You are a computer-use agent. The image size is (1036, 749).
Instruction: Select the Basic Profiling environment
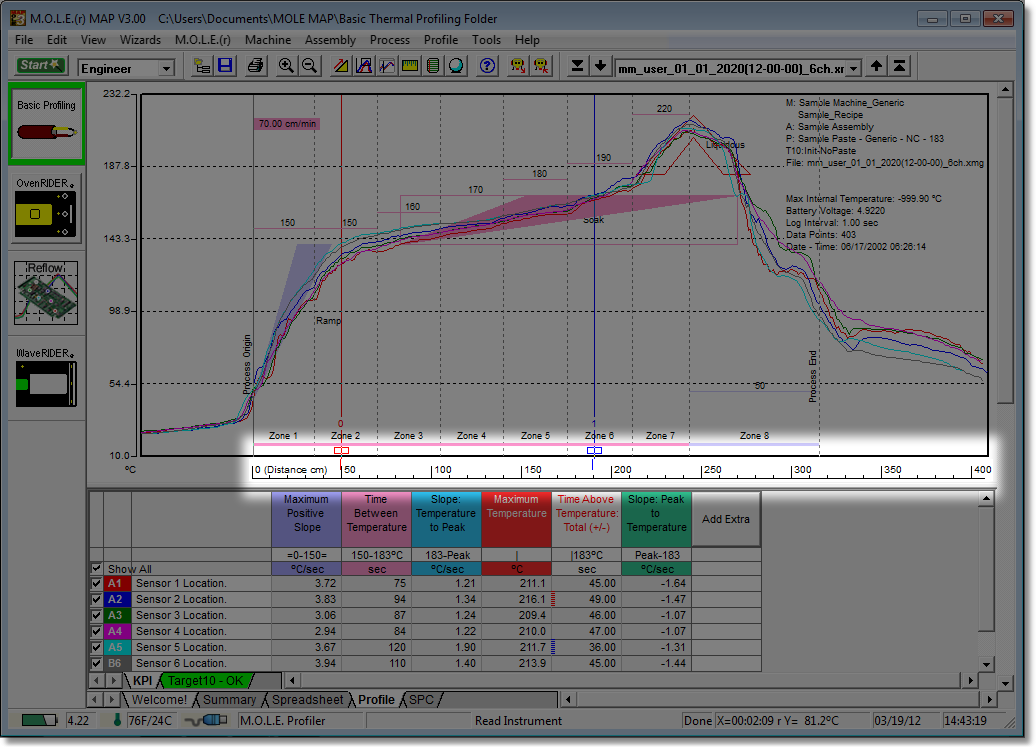pyautogui.click(x=46, y=124)
